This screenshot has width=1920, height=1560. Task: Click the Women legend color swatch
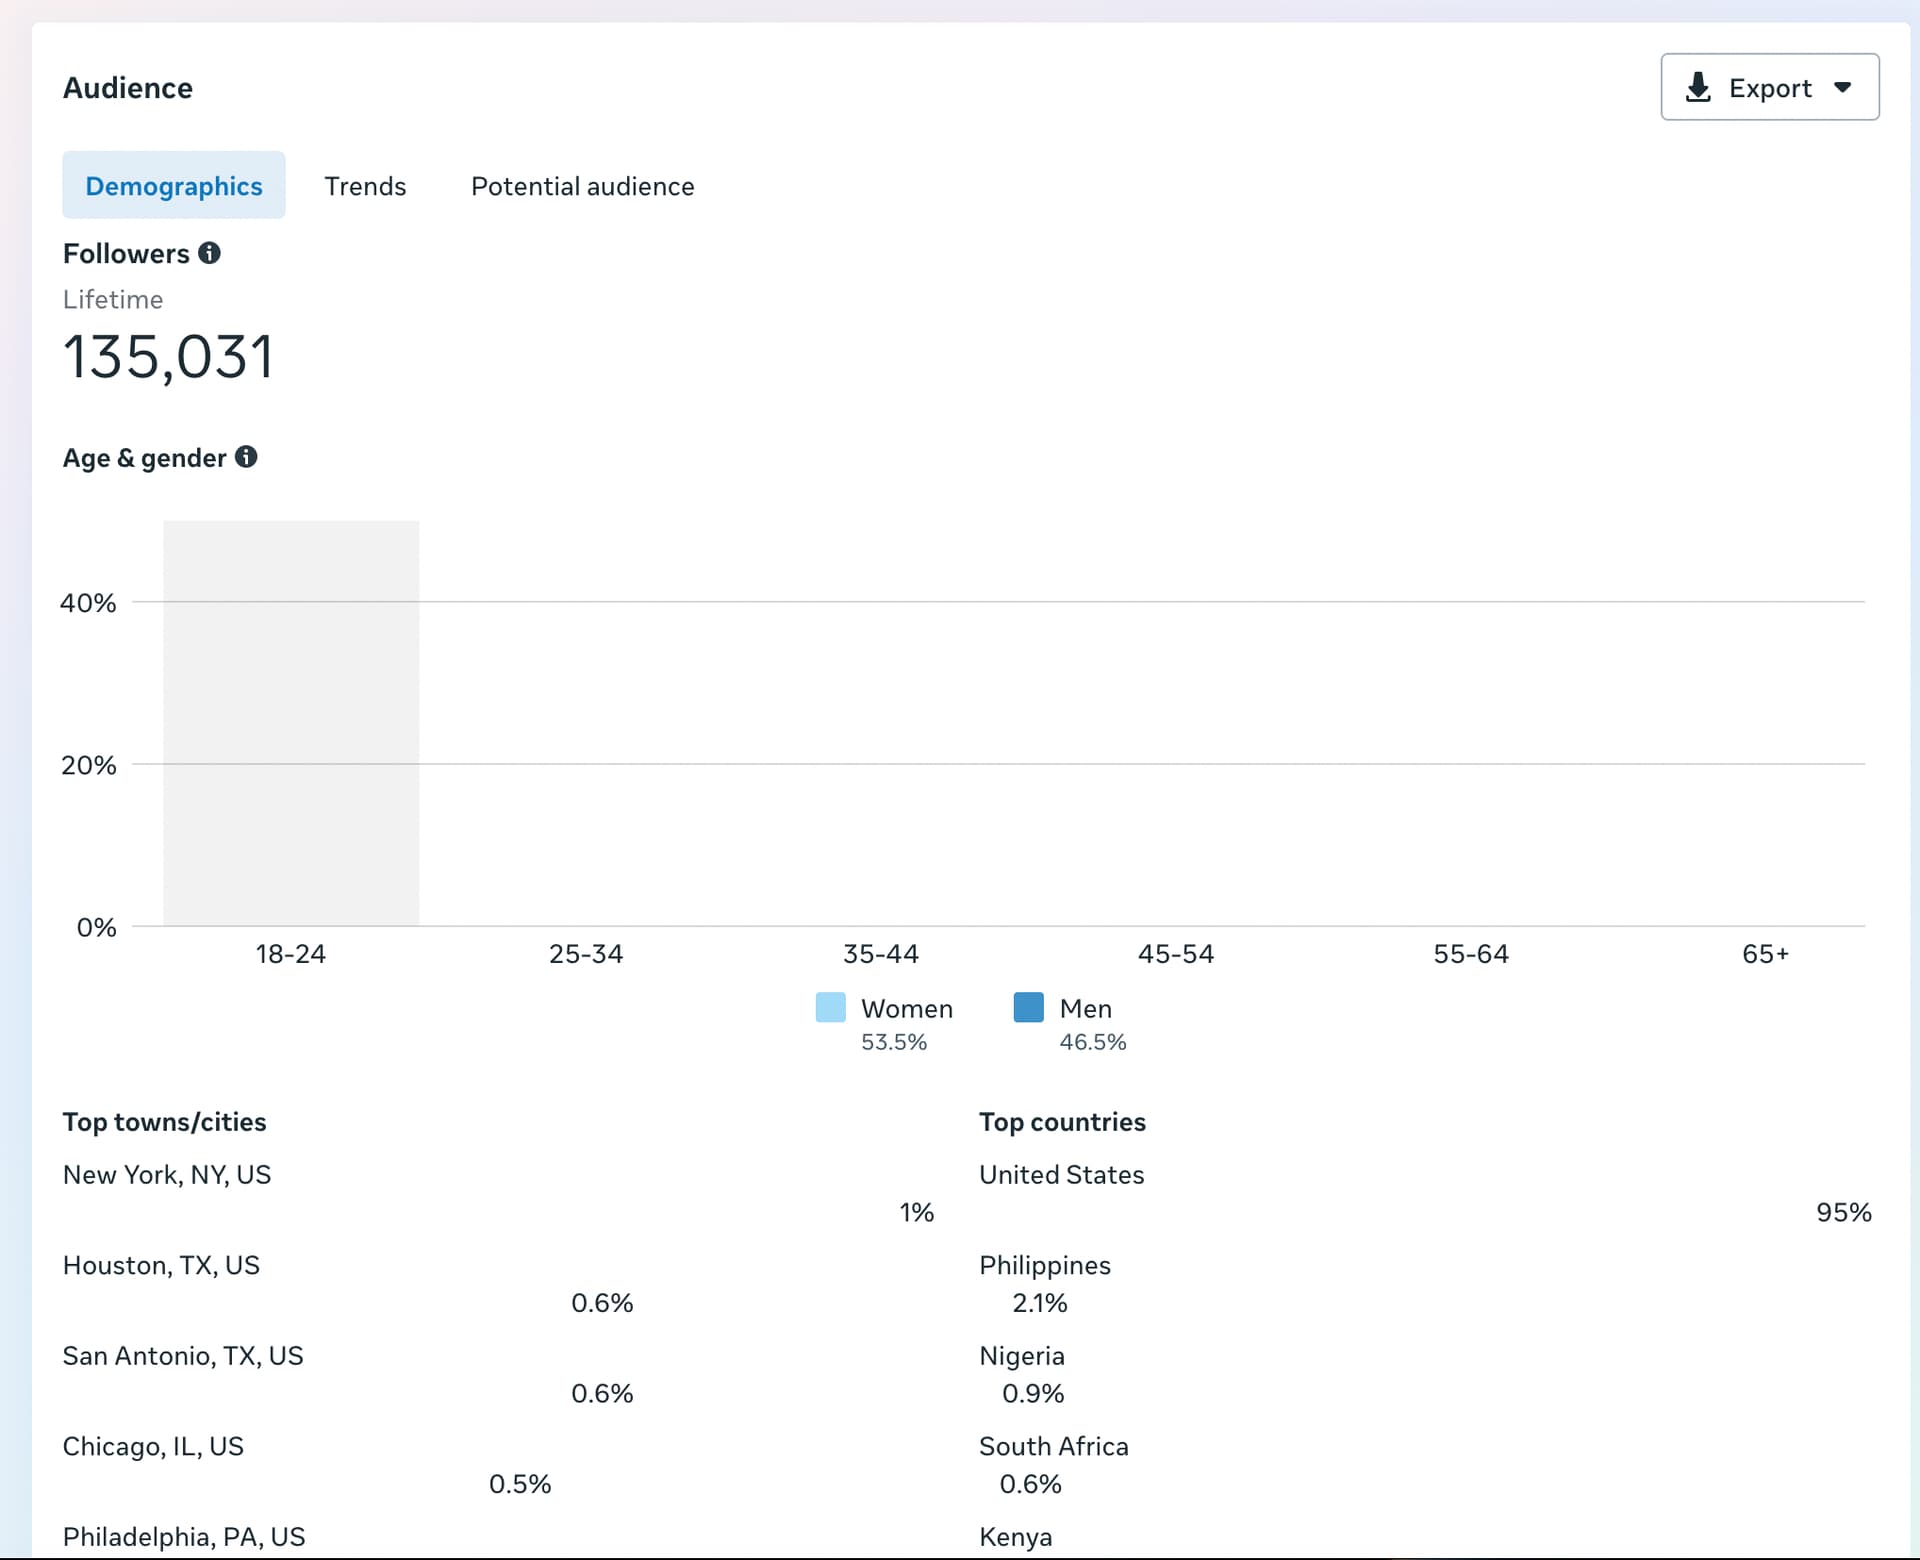pyautogui.click(x=830, y=1007)
